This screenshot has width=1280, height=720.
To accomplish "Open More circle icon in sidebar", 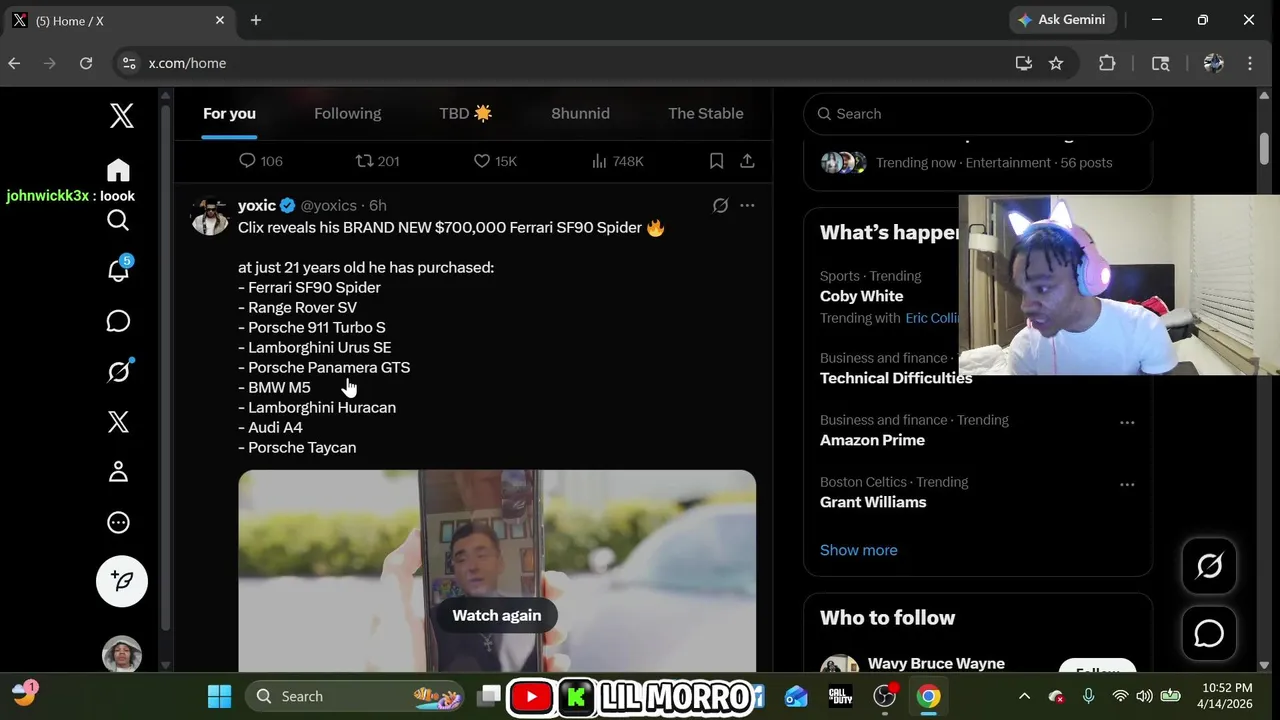I will [118, 522].
